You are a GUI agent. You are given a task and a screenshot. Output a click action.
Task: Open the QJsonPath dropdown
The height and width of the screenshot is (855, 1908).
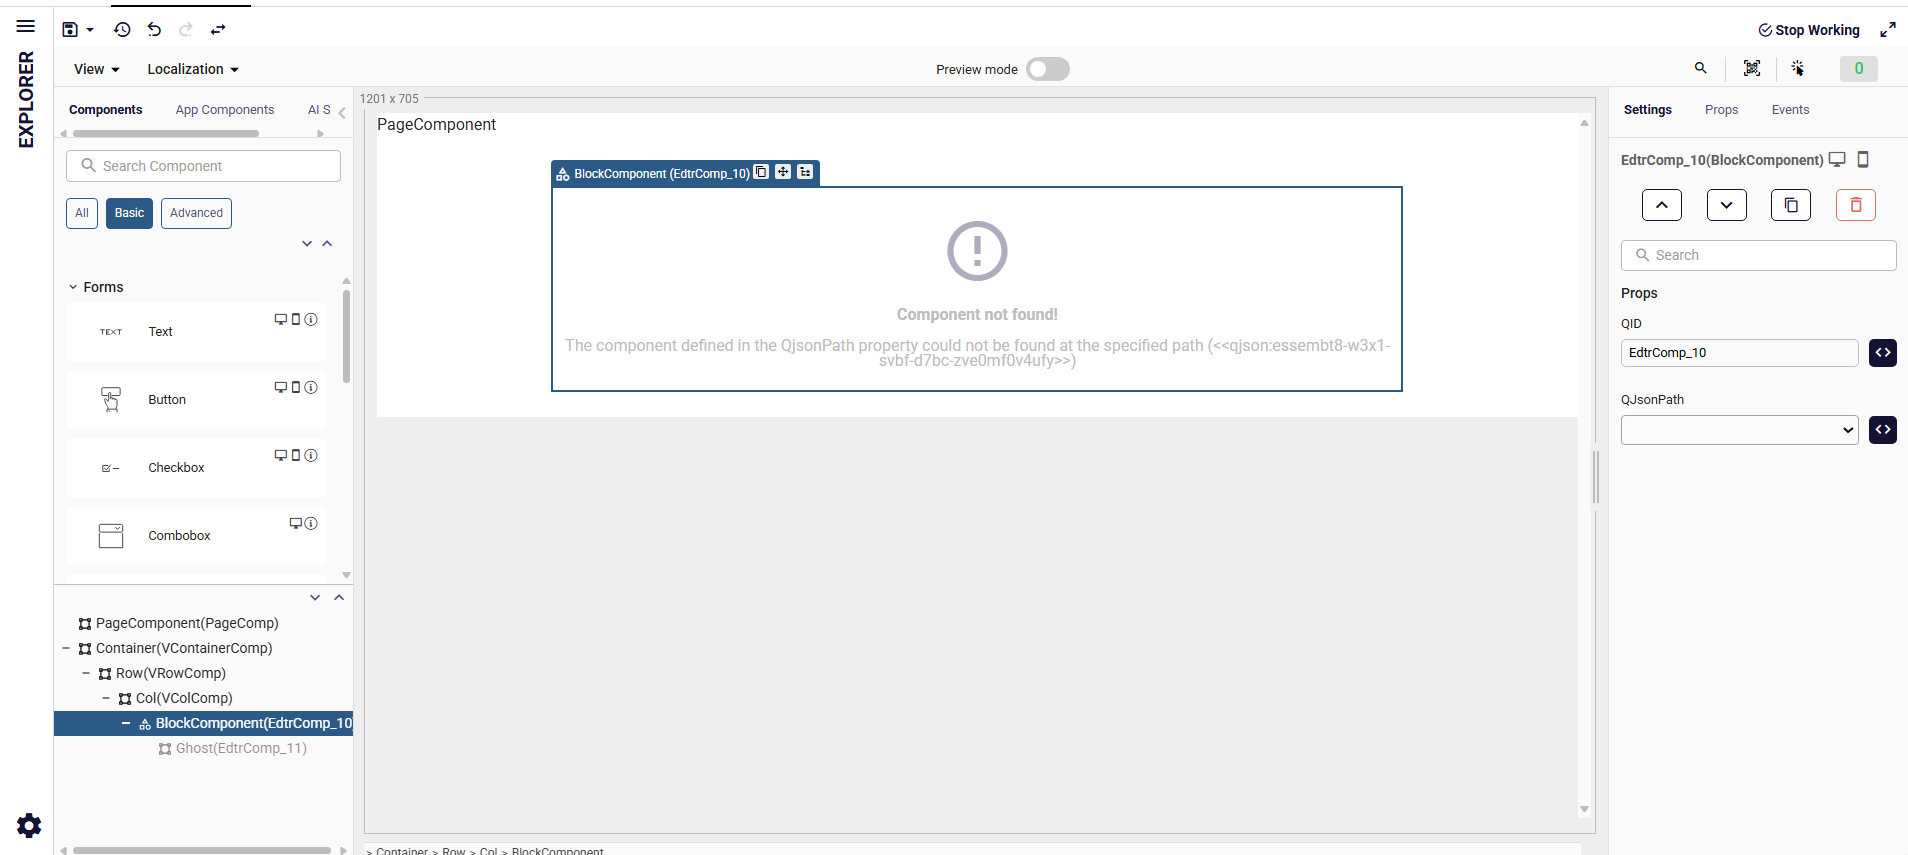pos(1739,430)
